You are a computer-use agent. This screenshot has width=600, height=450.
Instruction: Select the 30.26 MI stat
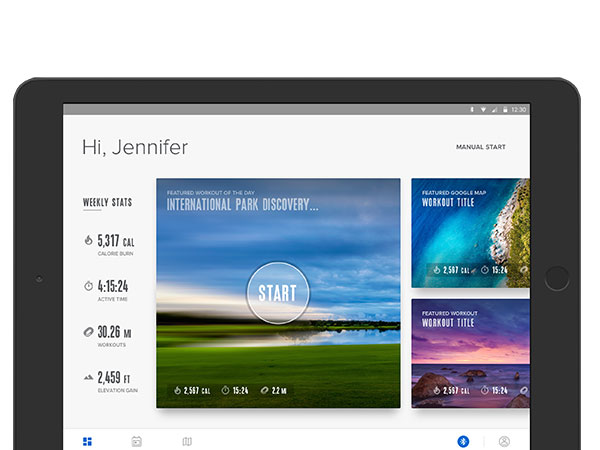tap(114, 332)
